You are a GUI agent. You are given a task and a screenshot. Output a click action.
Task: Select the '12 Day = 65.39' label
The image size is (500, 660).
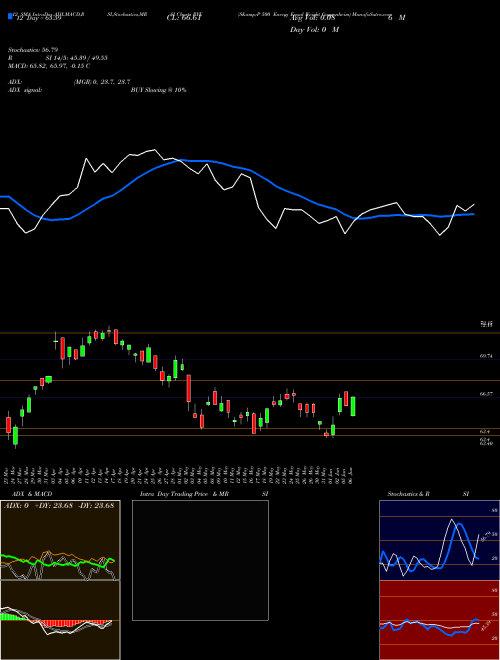click(39, 18)
